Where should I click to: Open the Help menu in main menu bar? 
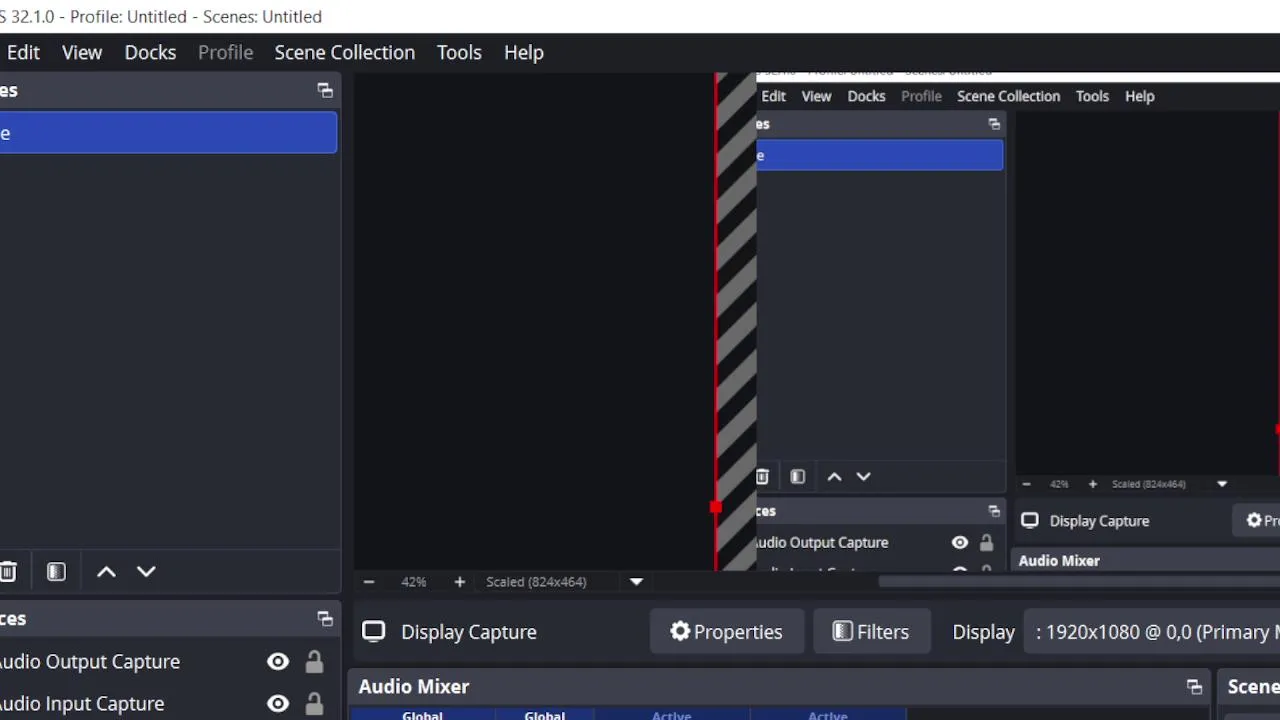[x=523, y=52]
